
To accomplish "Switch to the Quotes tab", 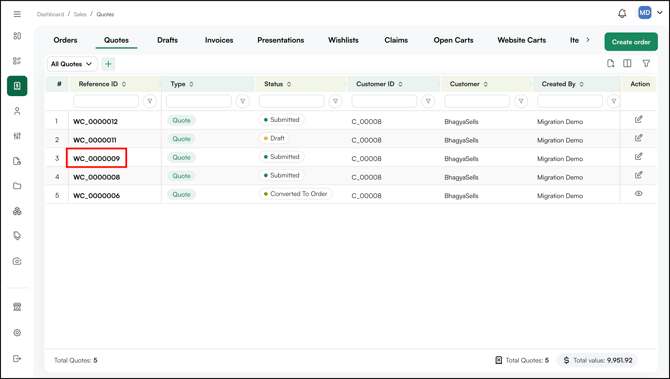I will [116, 40].
